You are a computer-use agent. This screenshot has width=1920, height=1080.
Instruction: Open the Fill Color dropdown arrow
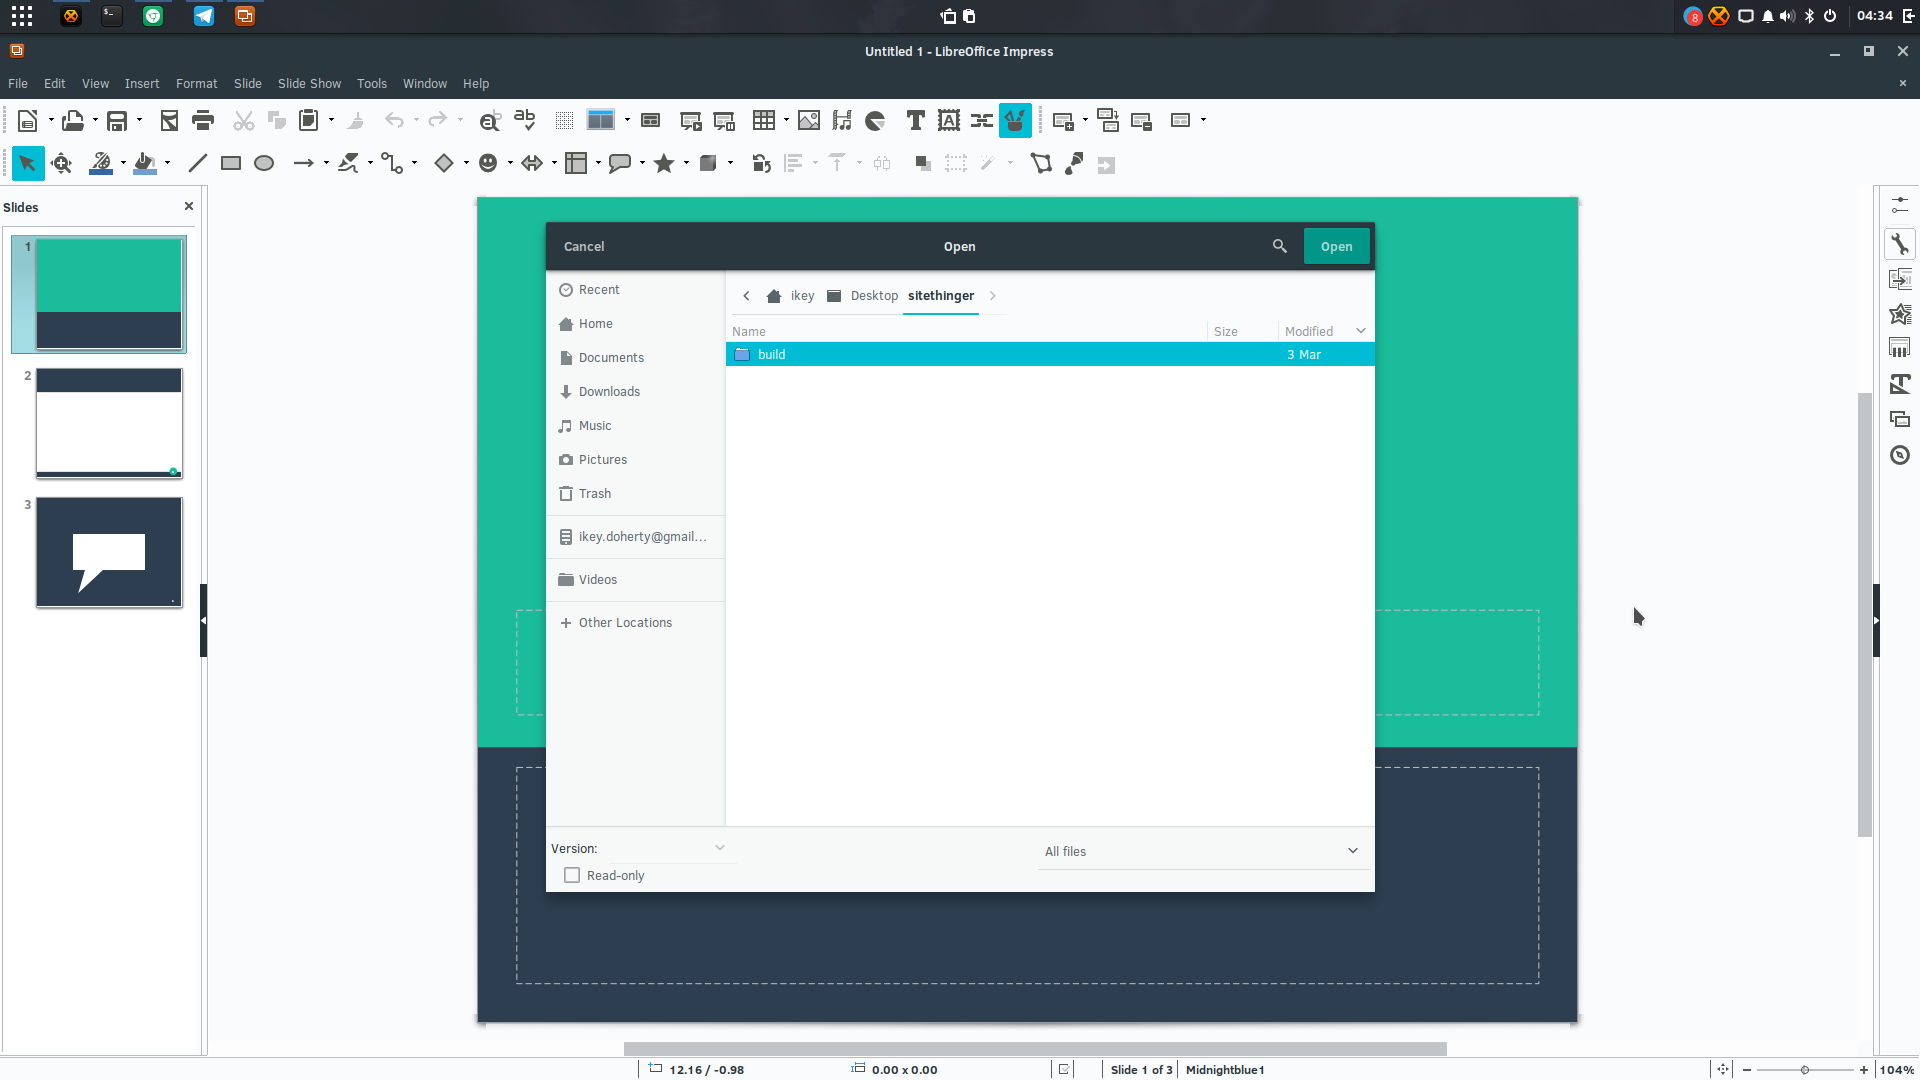click(x=167, y=164)
